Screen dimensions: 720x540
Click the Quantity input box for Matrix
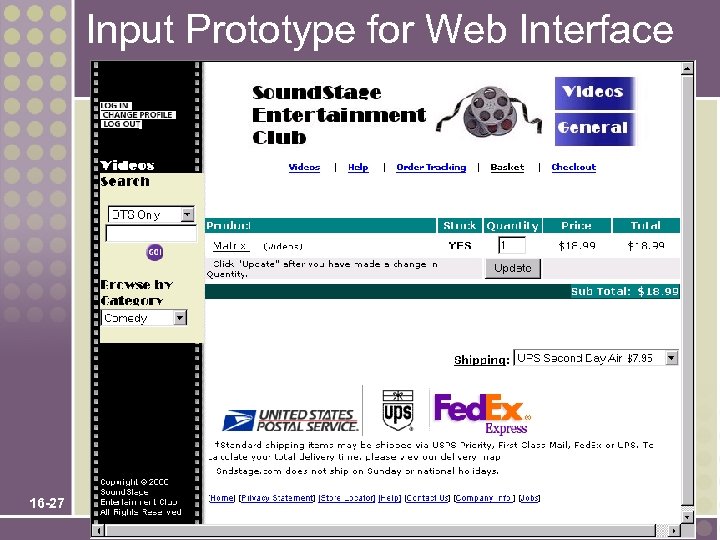pos(512,245)
